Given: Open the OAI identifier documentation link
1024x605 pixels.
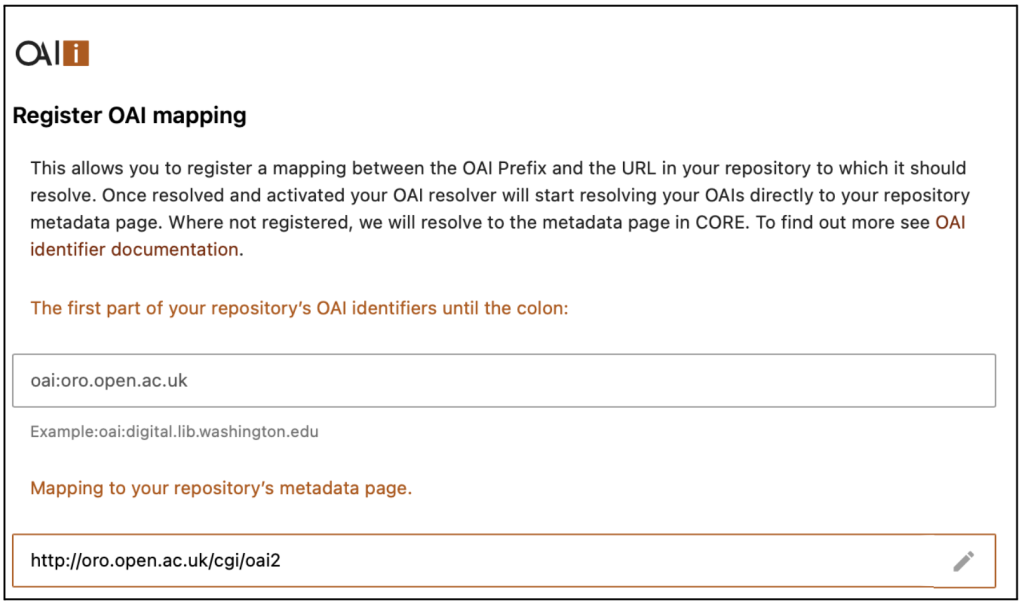Looking at the screenshot, I should (949, 222).
